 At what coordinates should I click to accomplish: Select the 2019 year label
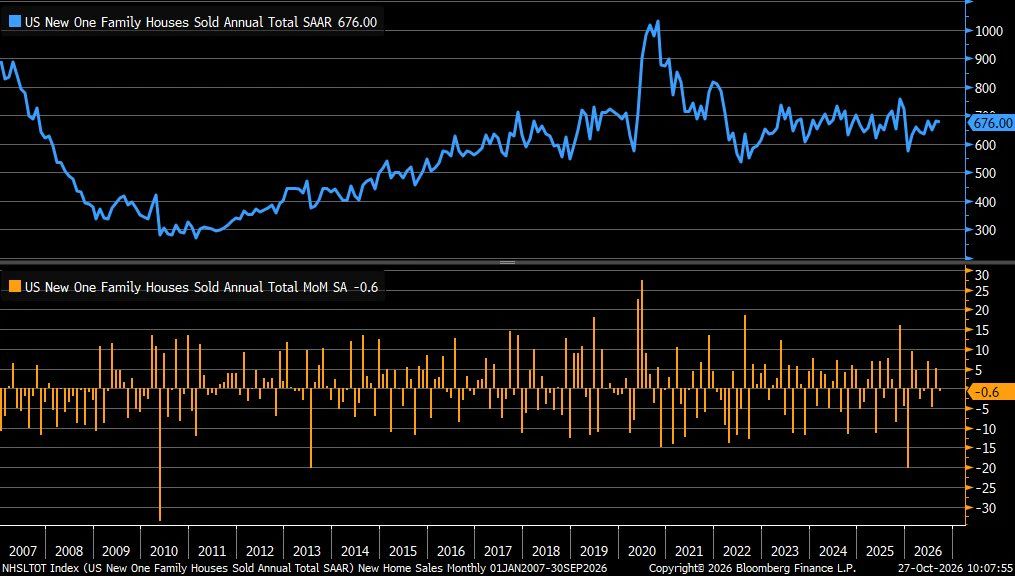(x=594, y=551)
